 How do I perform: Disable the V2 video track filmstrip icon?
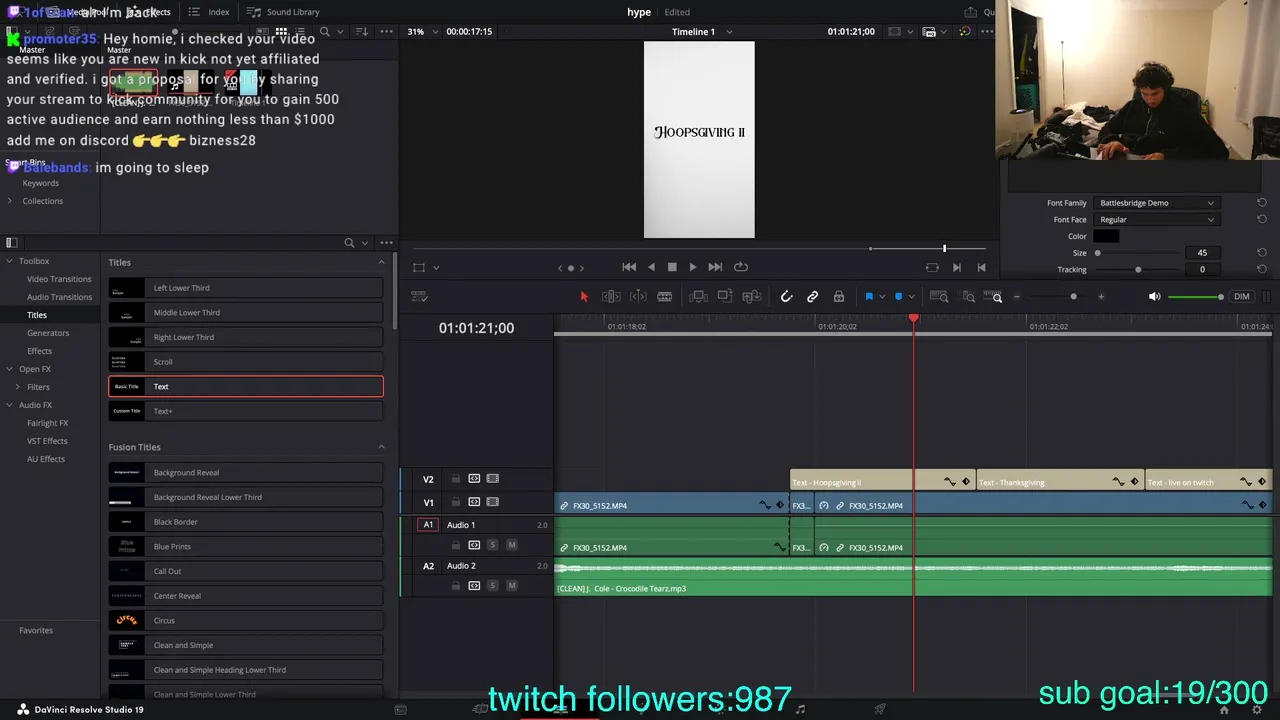[492, 479]
